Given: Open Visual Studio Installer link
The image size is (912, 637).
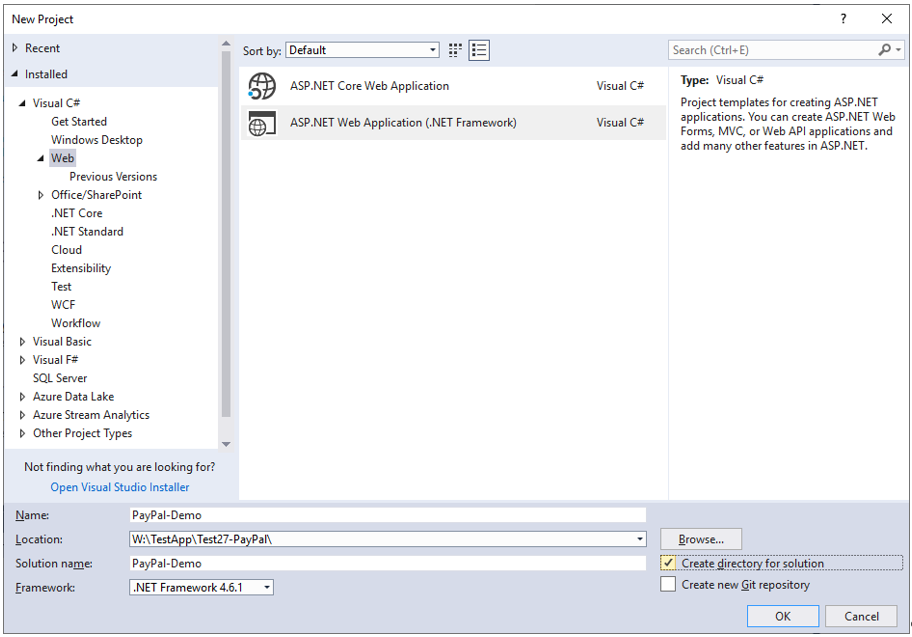Looking at the screenshot, I should click(x=120, y=487).
